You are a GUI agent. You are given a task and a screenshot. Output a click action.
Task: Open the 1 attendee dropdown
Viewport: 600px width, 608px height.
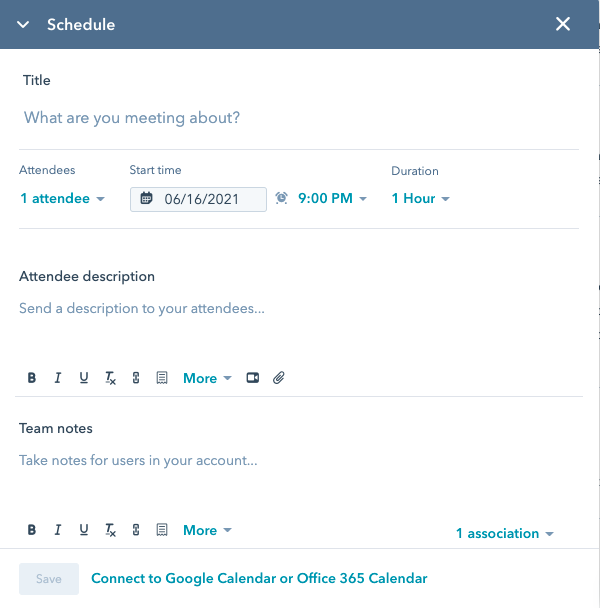tap(62, 199)
